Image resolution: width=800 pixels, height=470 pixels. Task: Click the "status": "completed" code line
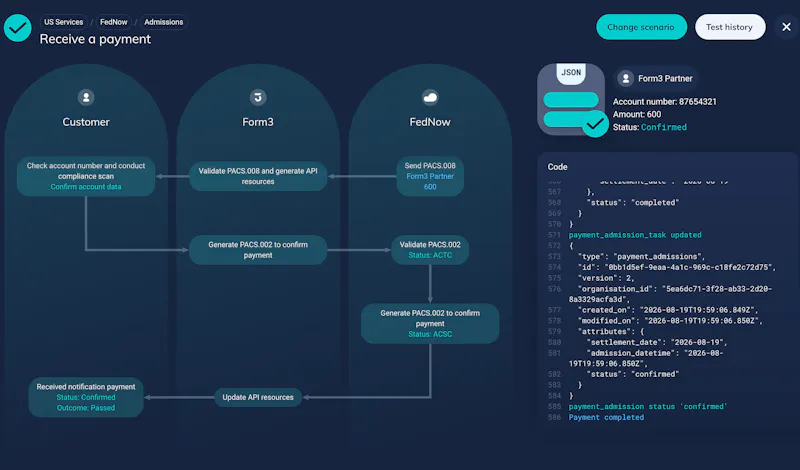[x=633, y=203]
